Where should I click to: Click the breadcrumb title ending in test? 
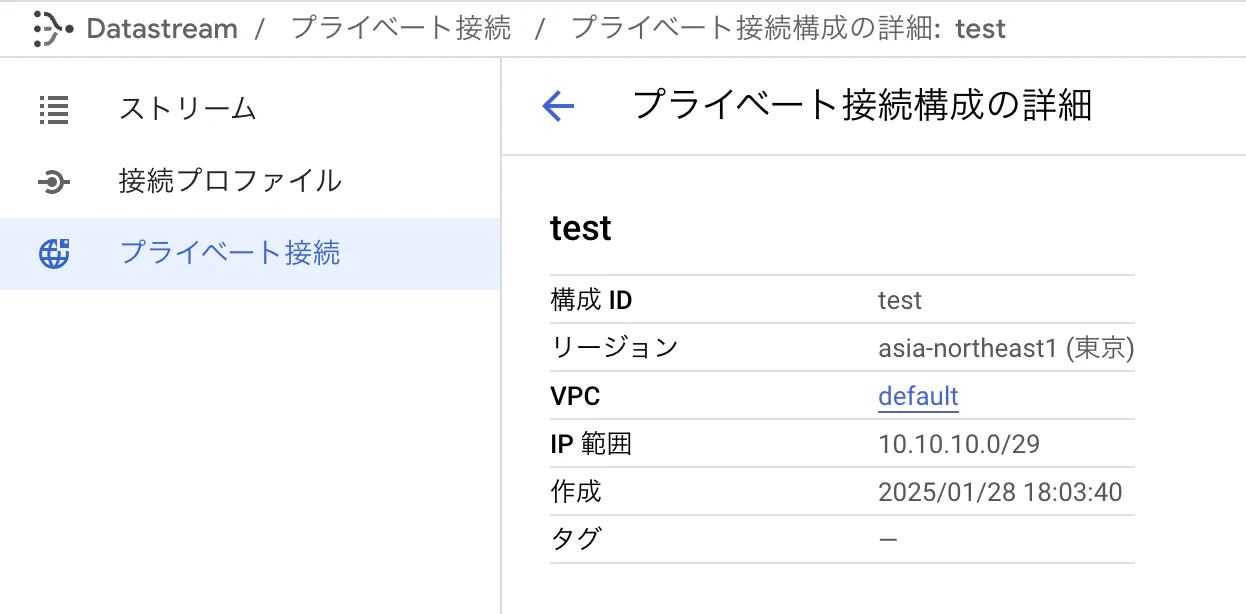pos(788,28)
